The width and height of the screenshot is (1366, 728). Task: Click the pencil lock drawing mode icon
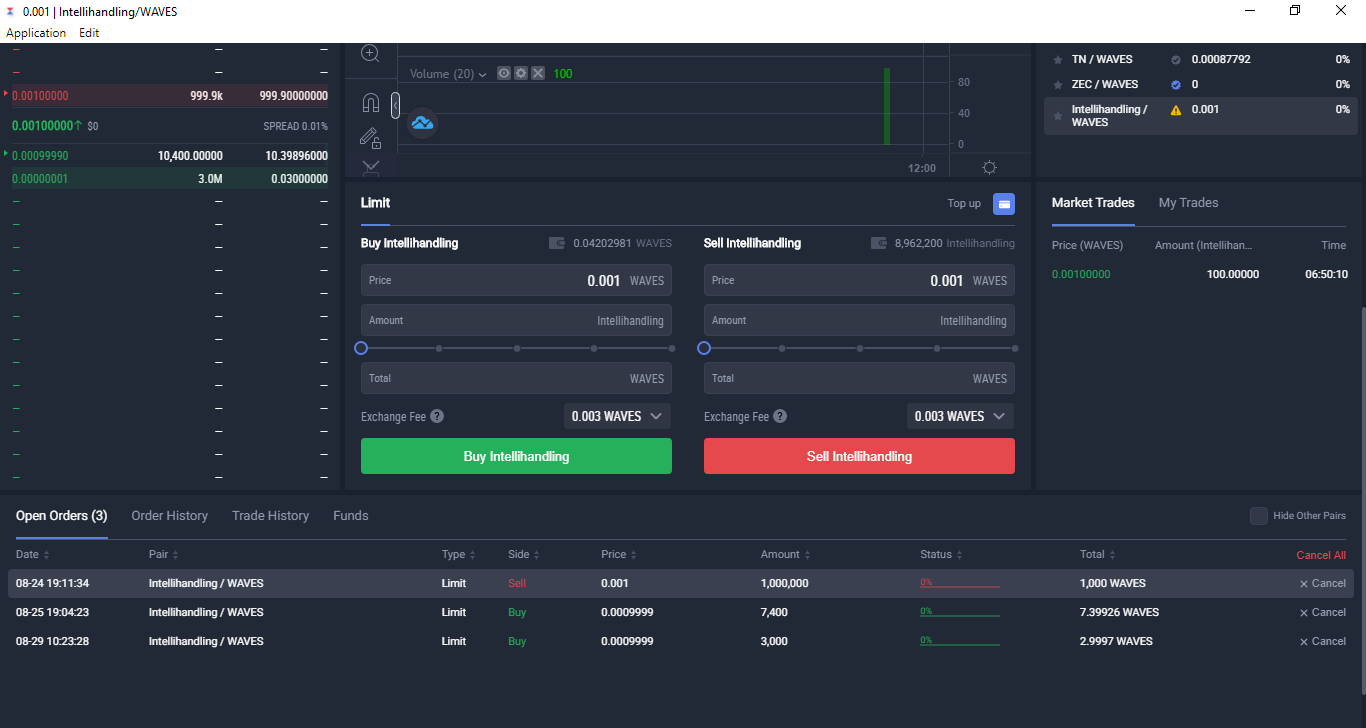(x=370, y=138)
